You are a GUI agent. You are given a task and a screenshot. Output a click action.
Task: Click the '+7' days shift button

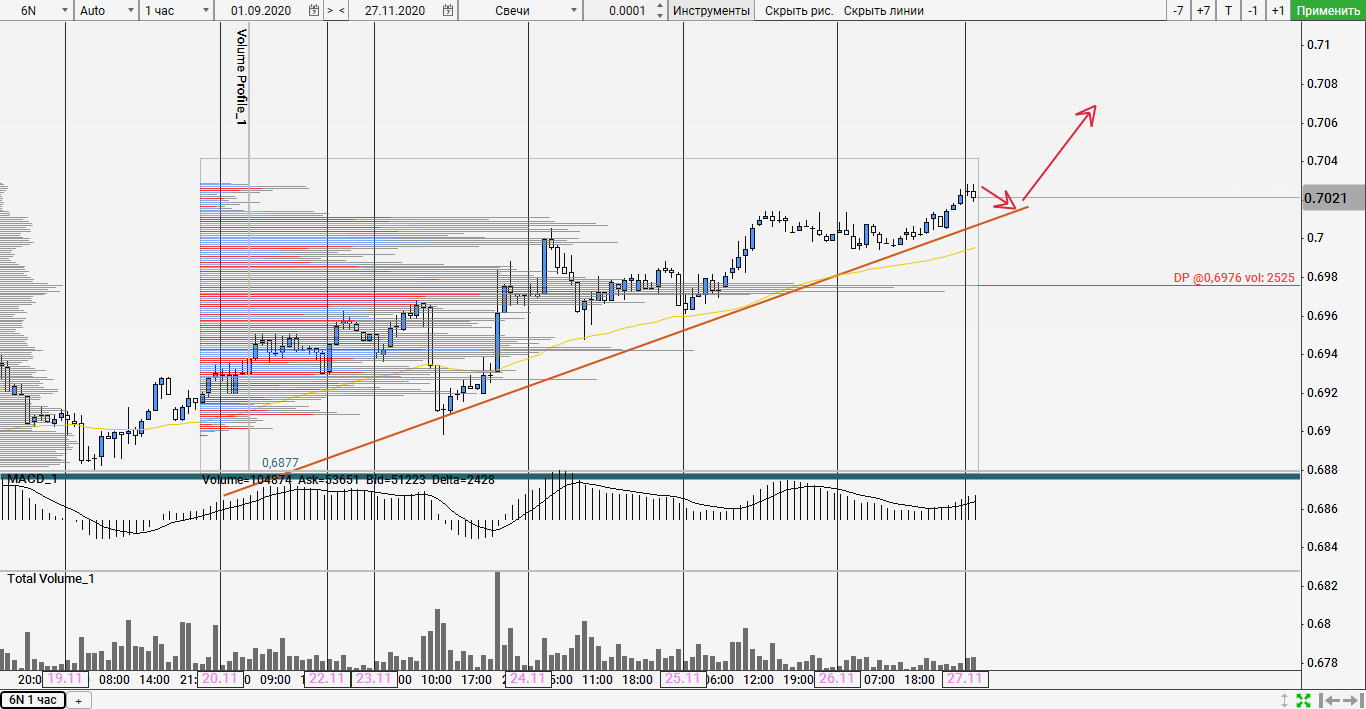point(1203,11)
